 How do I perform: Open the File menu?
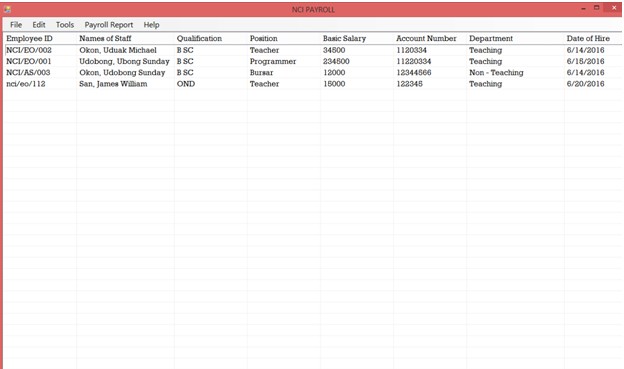[x=16, y=25]
